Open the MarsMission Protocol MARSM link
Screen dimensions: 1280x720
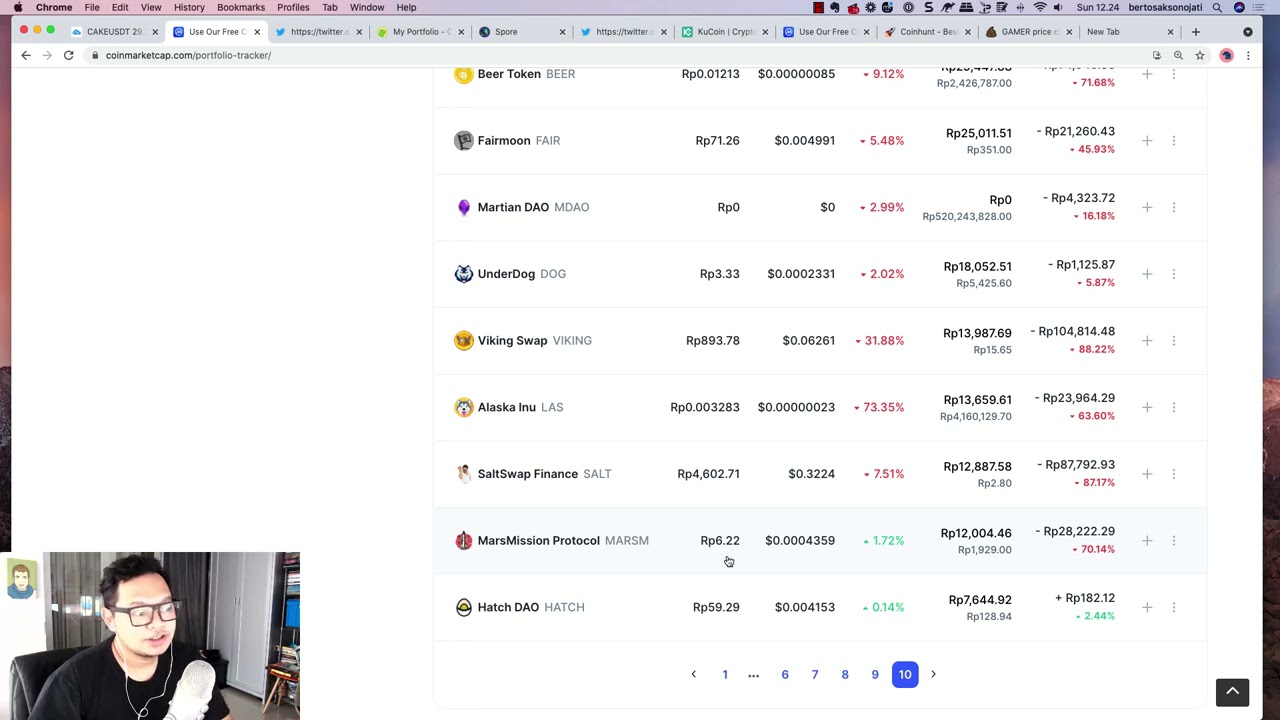(x=563, y=541)
